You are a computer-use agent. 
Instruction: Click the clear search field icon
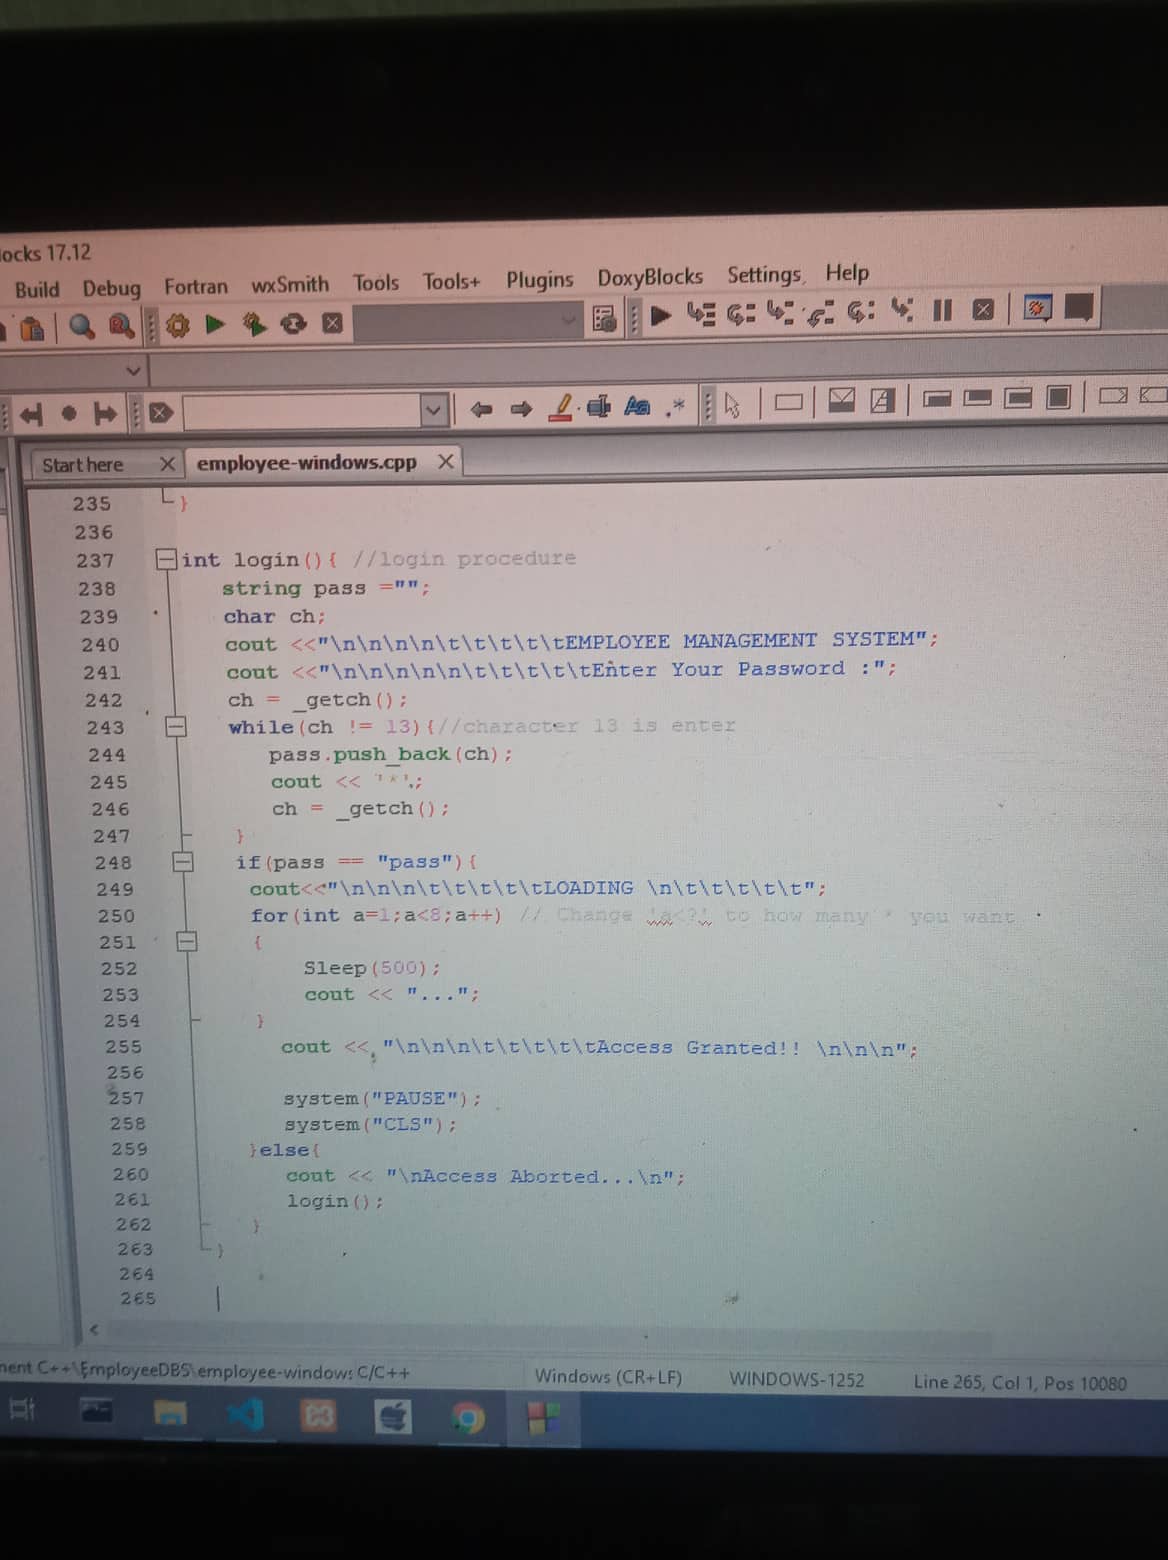pos(160,412)
